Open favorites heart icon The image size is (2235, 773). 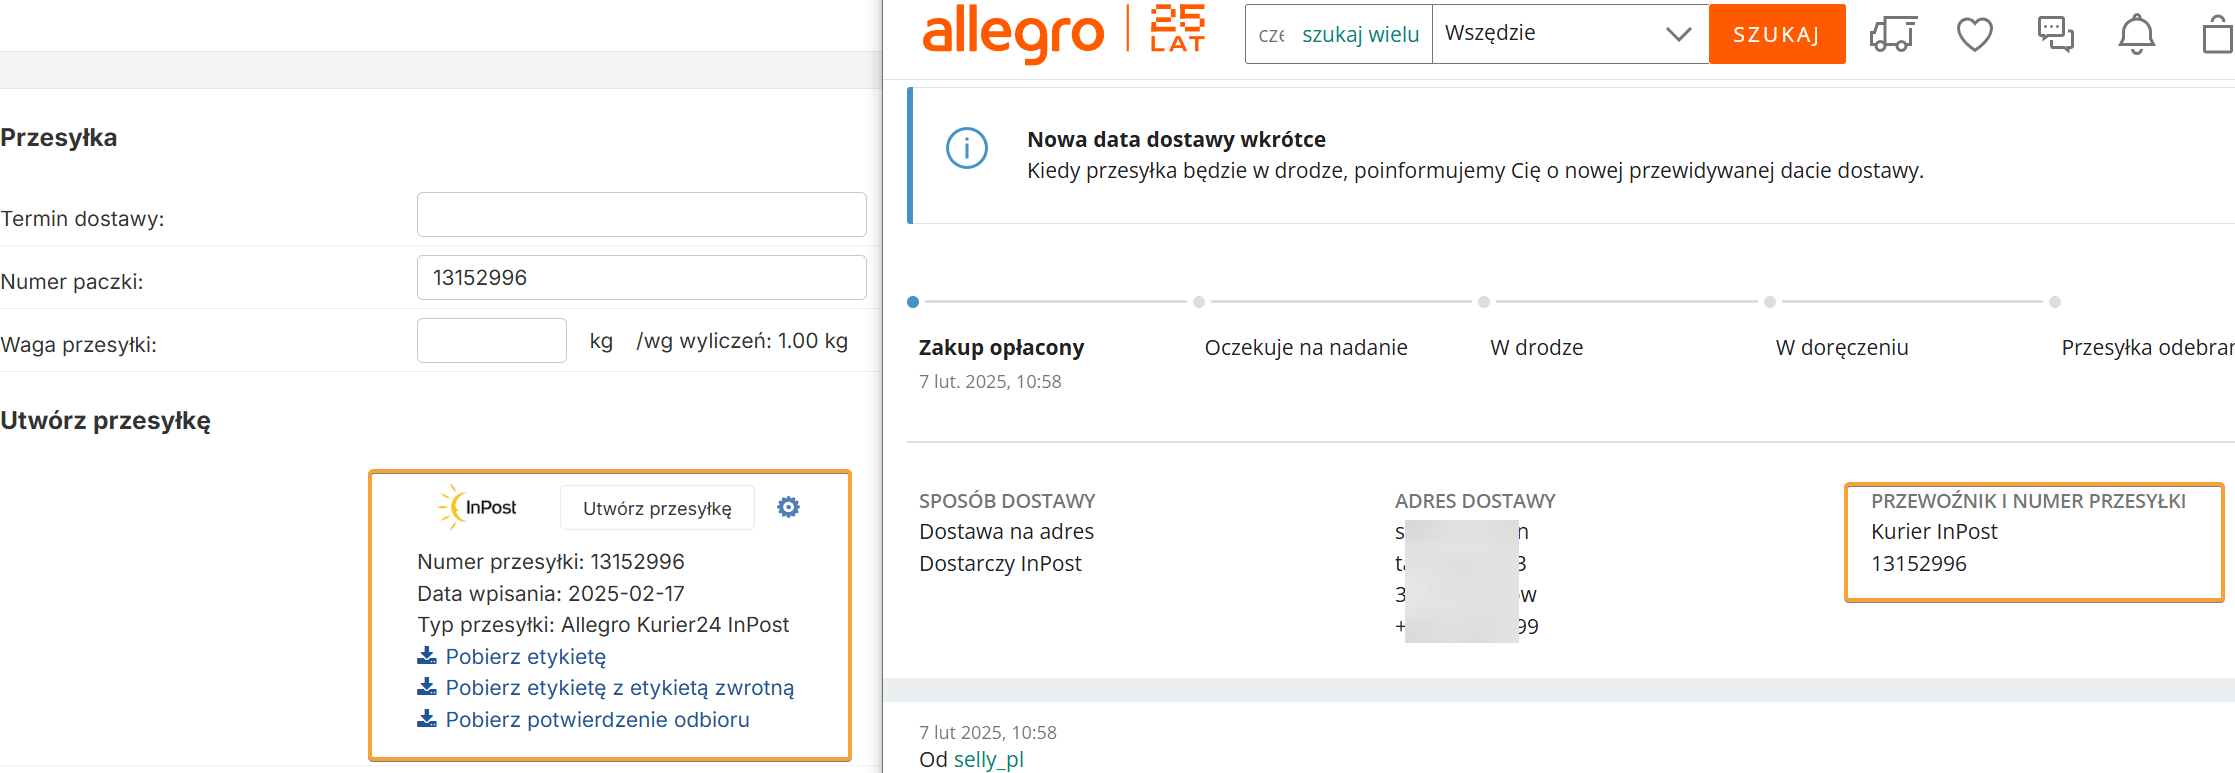pos(1974,34)
